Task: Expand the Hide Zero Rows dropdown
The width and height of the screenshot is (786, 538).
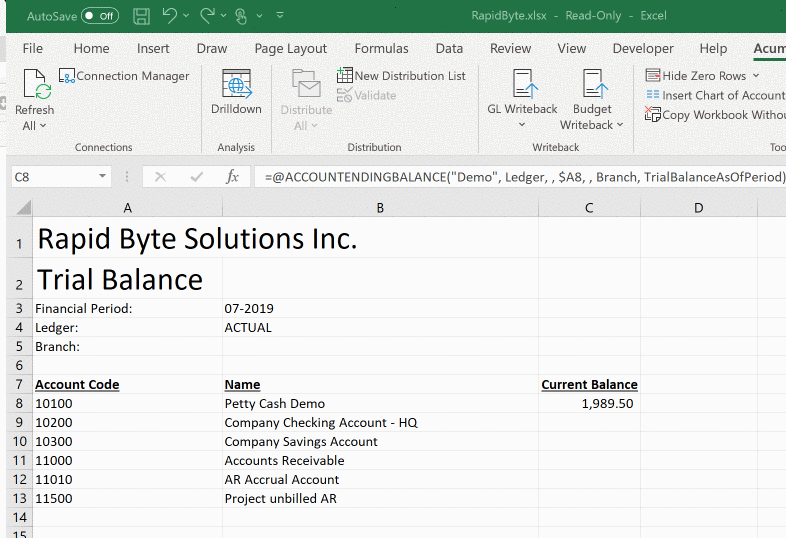Action: [x=756, y=76]
